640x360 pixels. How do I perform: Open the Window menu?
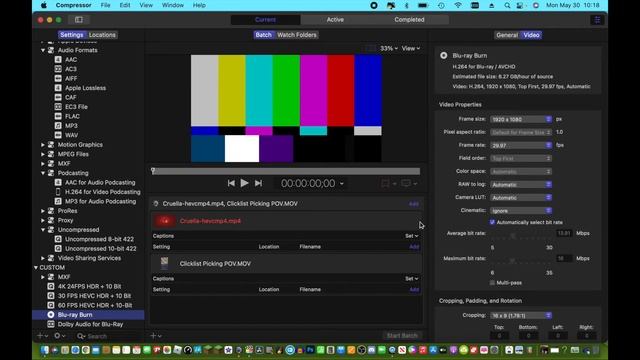pos(173,5)
